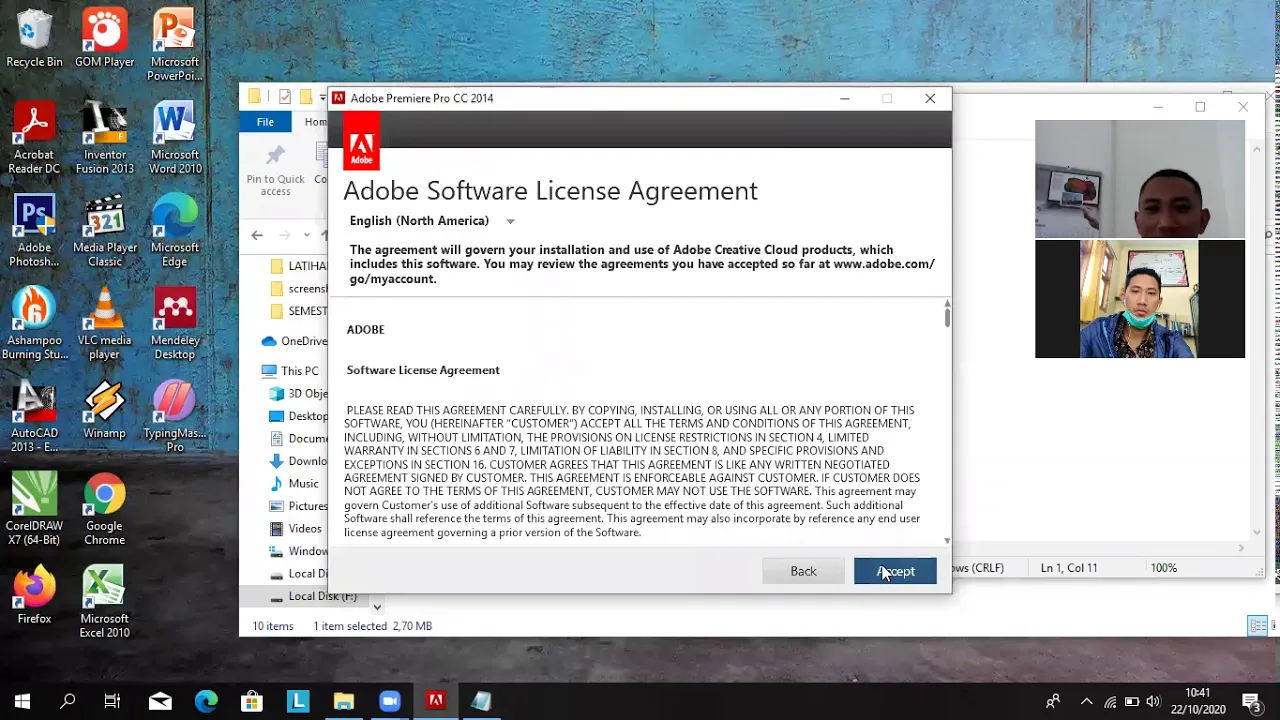Image resolution: width=1280 pixels, height=720 pixels.
Task: Select This PC in Explorer navigation pane
Action: pos(290,371)
